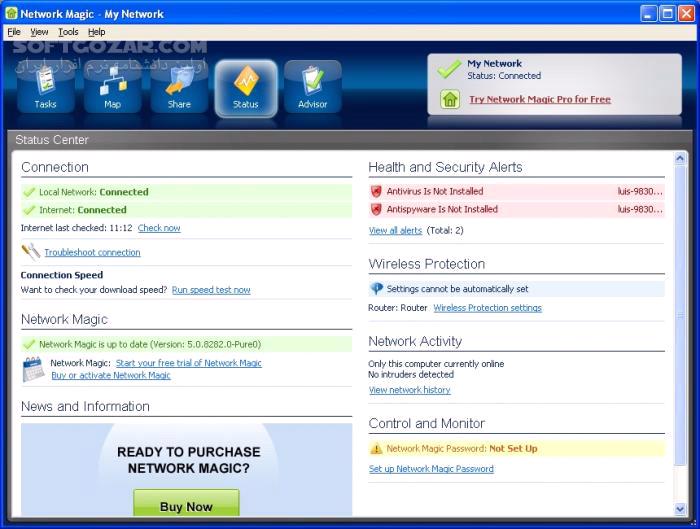Minimize the Network Magic window
This screenshot has height=529, width=700.
(649, 14)
